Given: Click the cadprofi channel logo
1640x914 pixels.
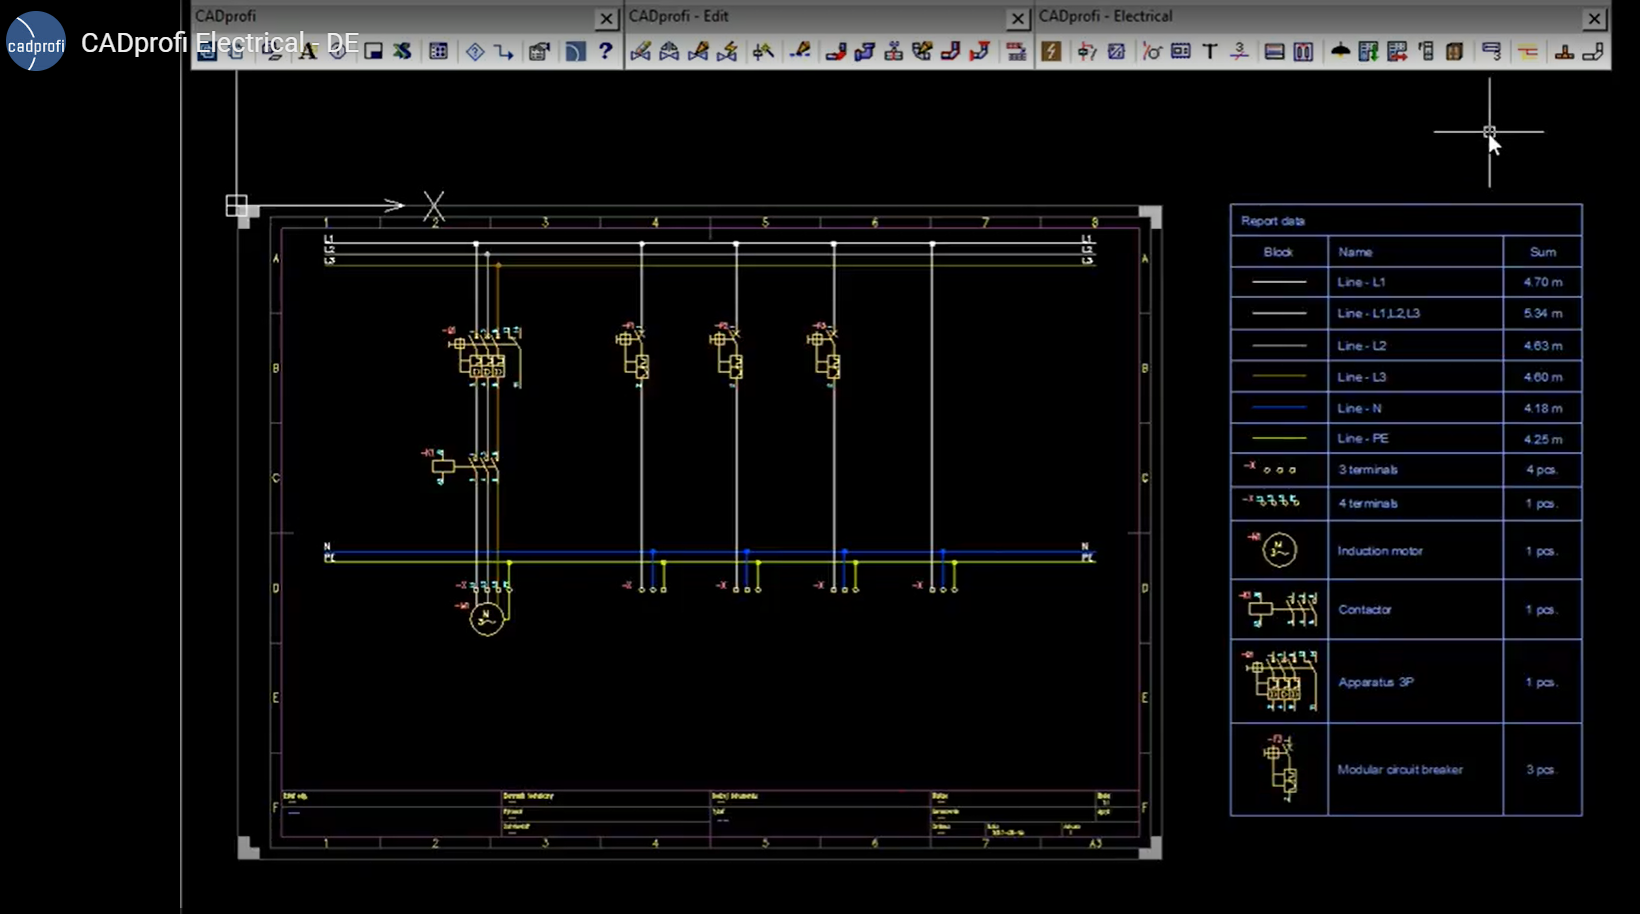Looking at the screenshot, I should [36, 42].
